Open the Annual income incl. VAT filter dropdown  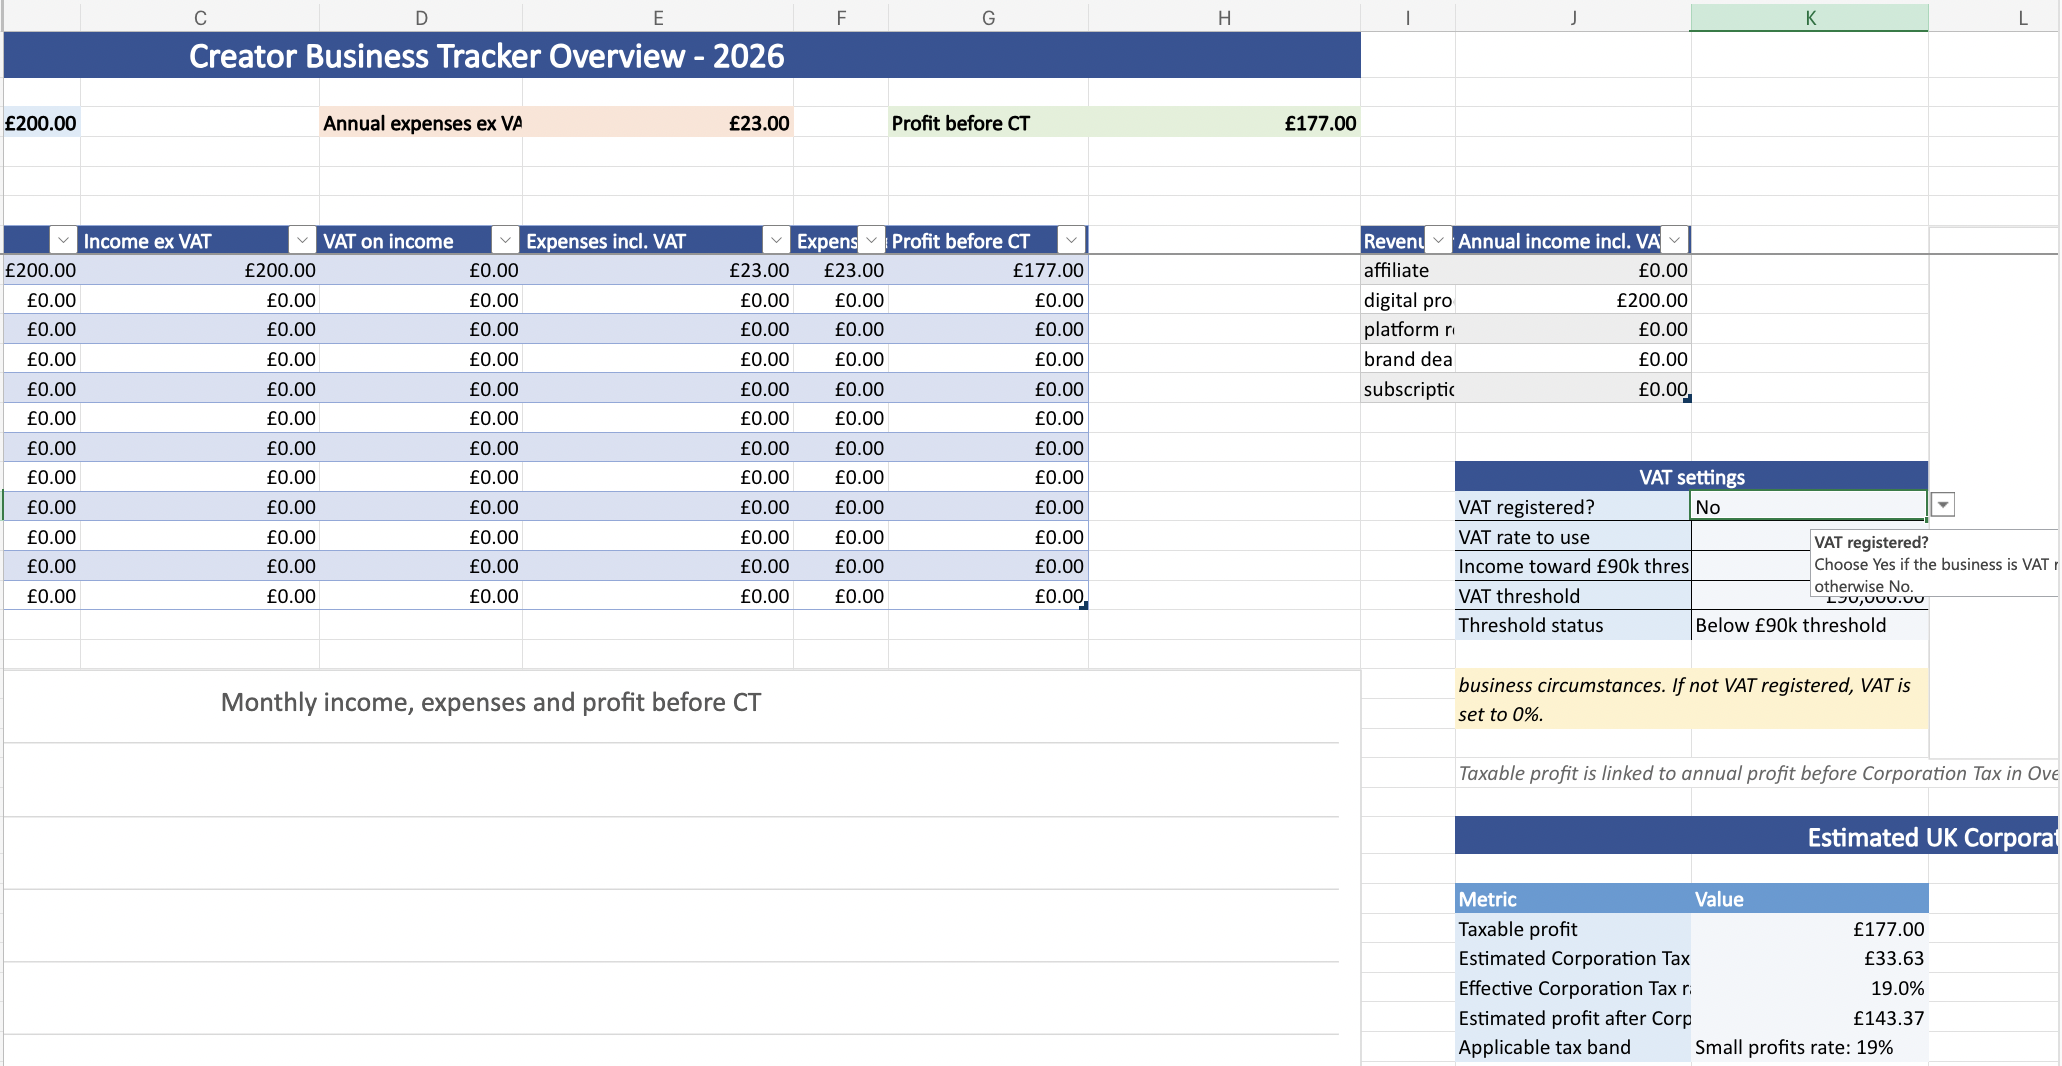tap(1674, 240)
